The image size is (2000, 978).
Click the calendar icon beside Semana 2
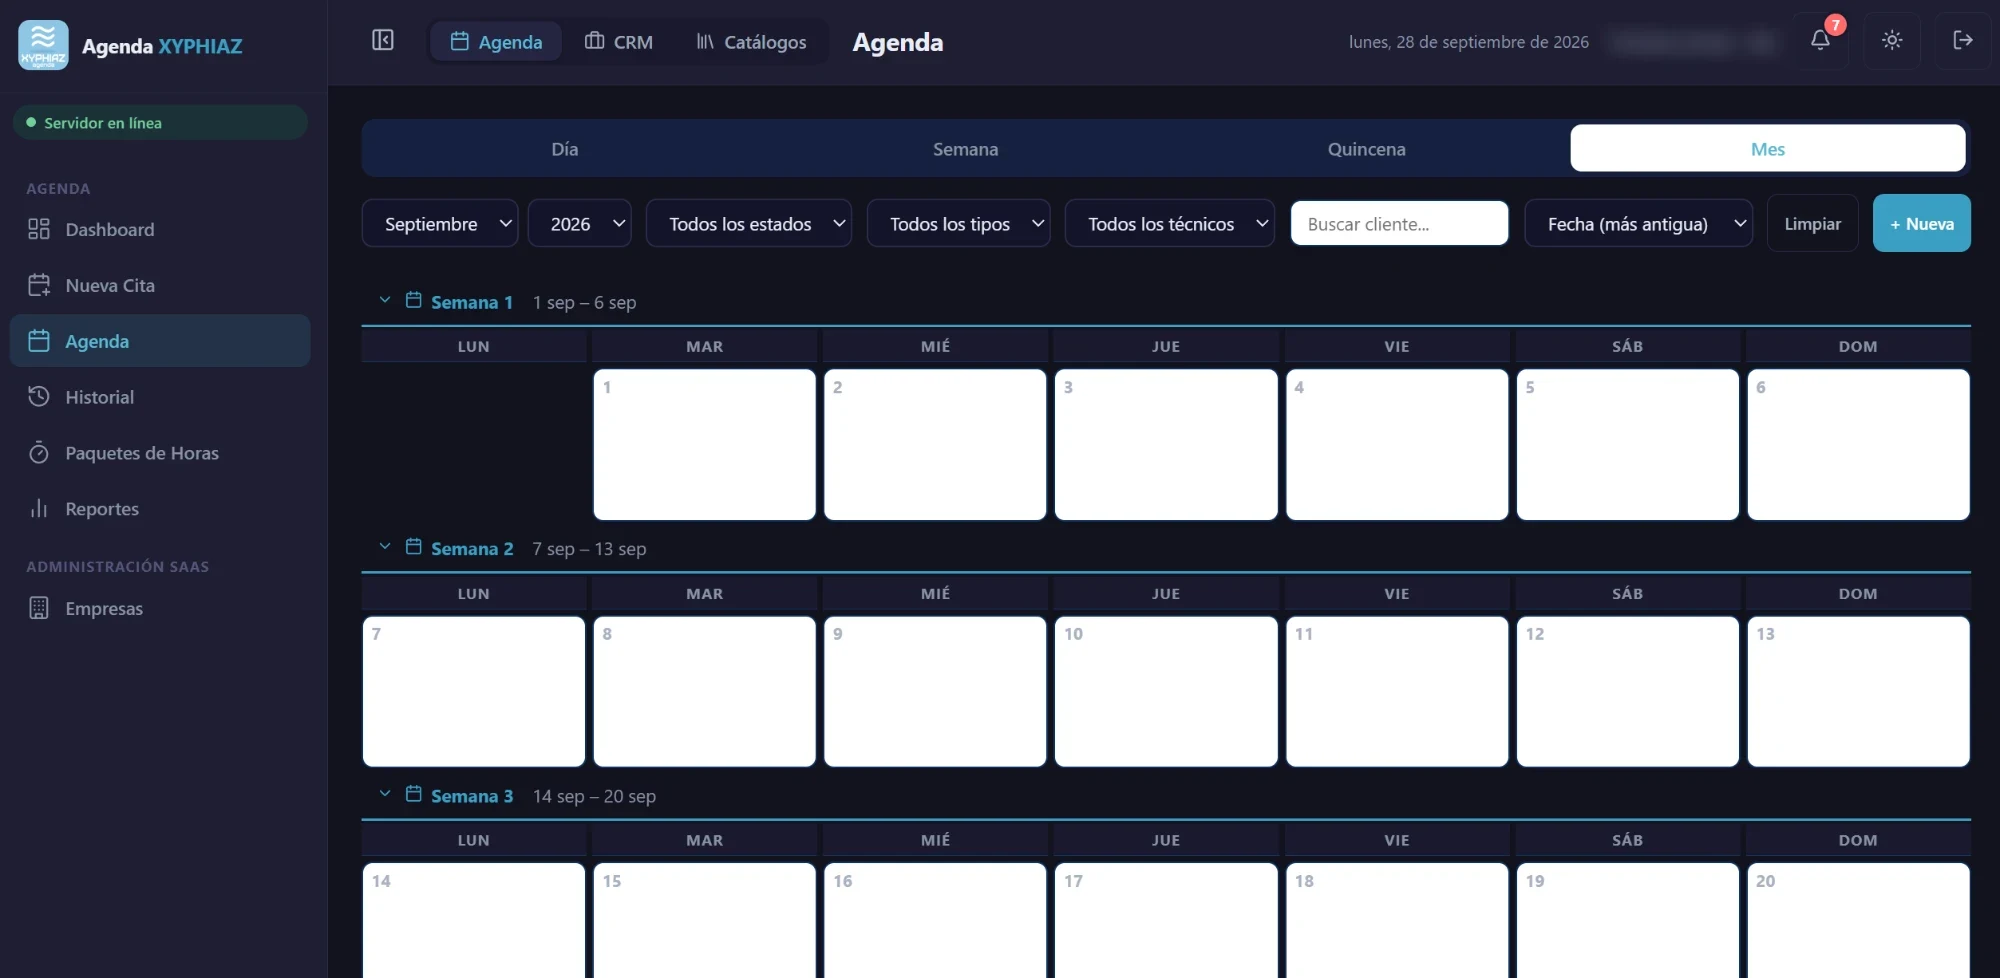(x=413, y=547)
